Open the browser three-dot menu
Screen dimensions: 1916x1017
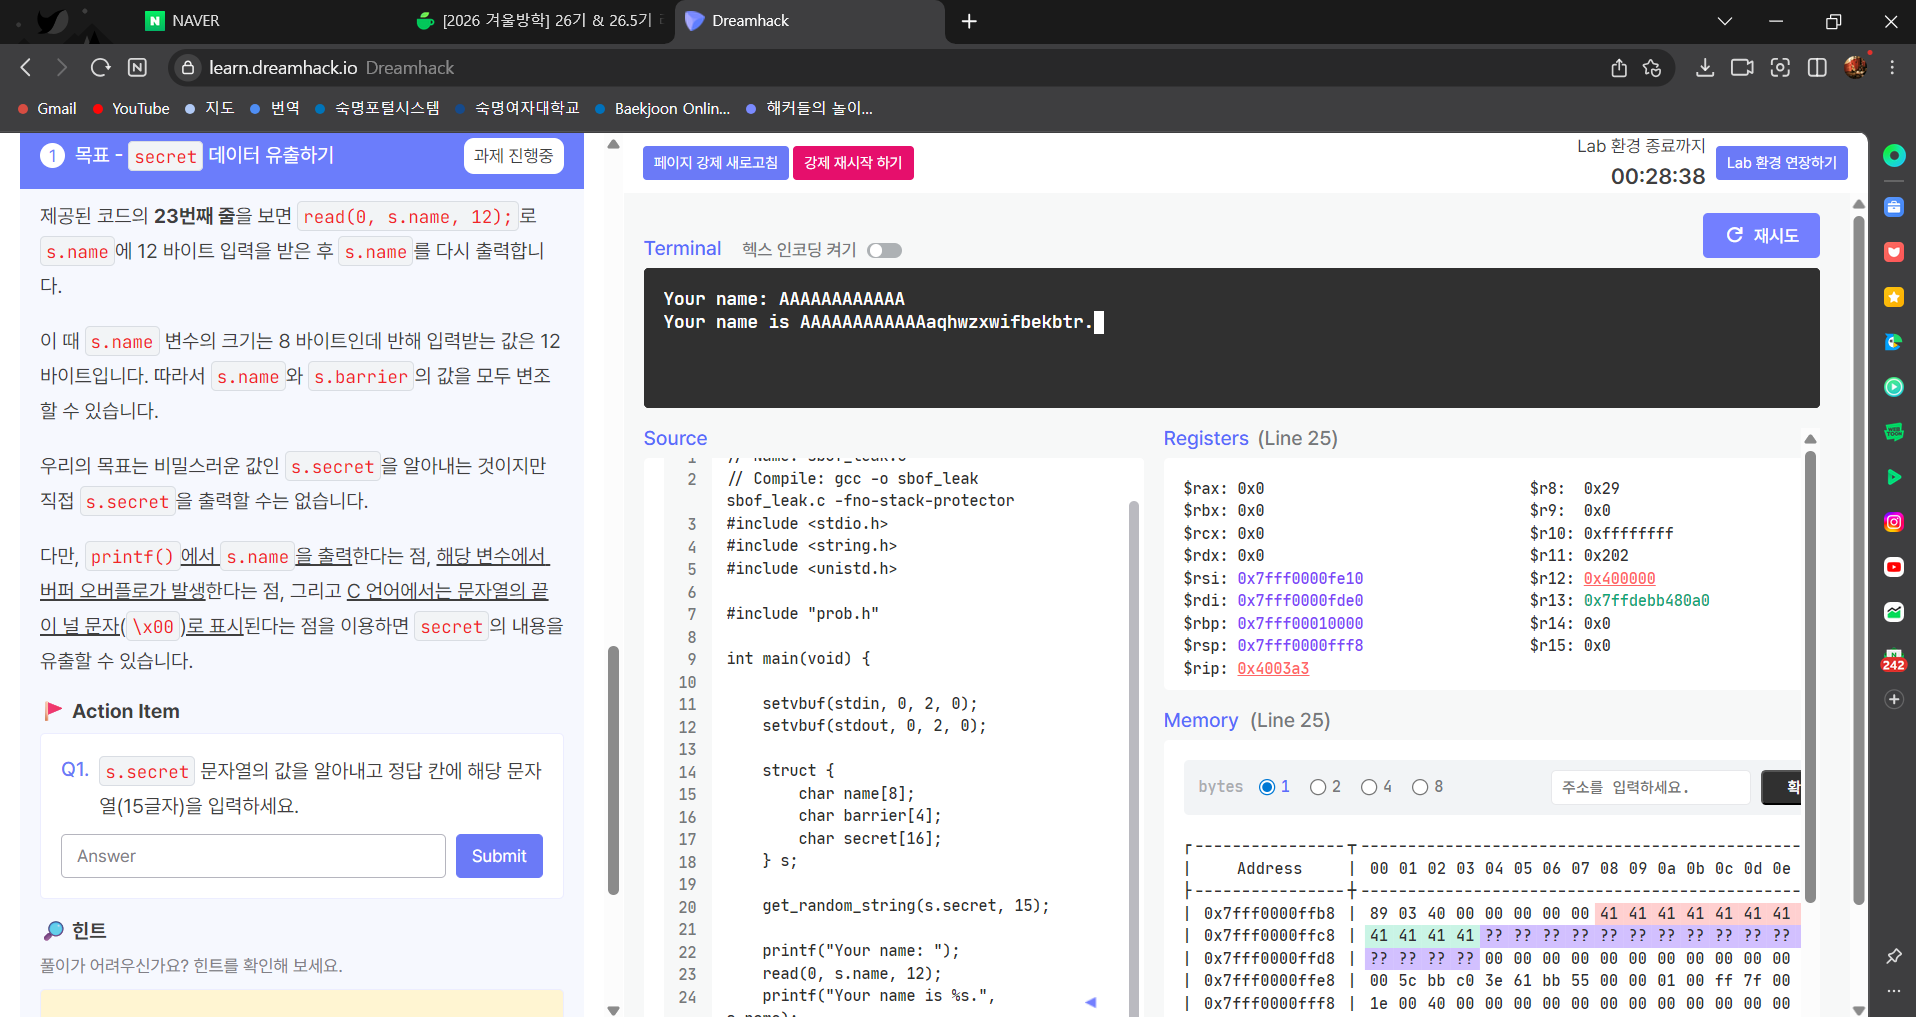[x=1892, y=67]
